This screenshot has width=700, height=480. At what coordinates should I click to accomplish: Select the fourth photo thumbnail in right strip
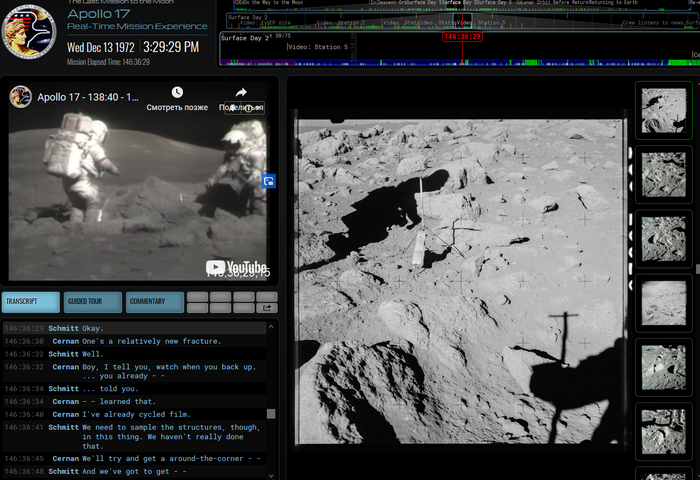coord(663,301)
